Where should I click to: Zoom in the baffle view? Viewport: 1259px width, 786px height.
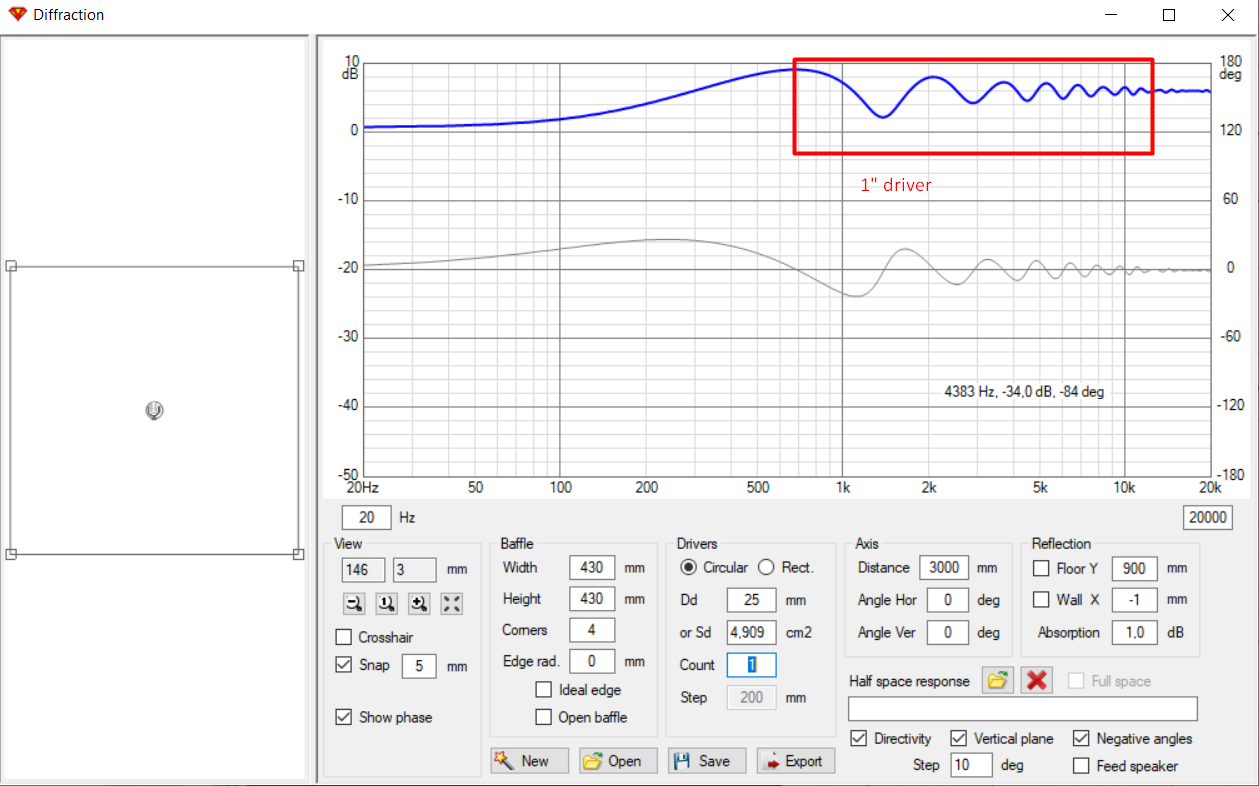pos(420,603)
